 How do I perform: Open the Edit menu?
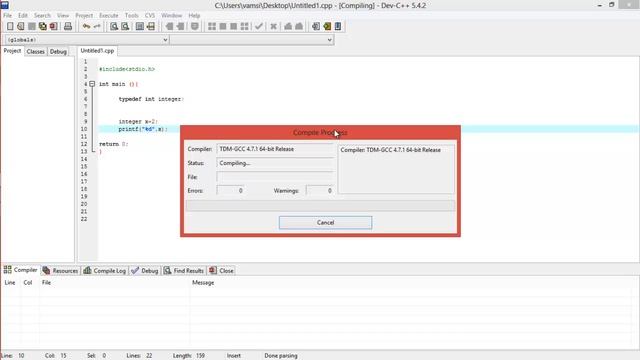23,15
